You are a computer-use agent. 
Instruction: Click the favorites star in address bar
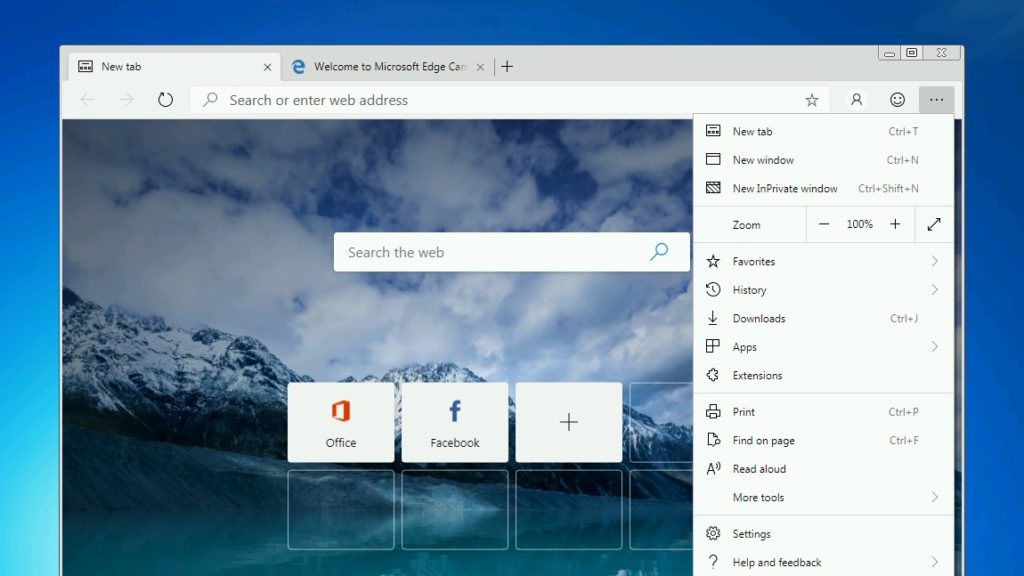(x=812, y=100)
